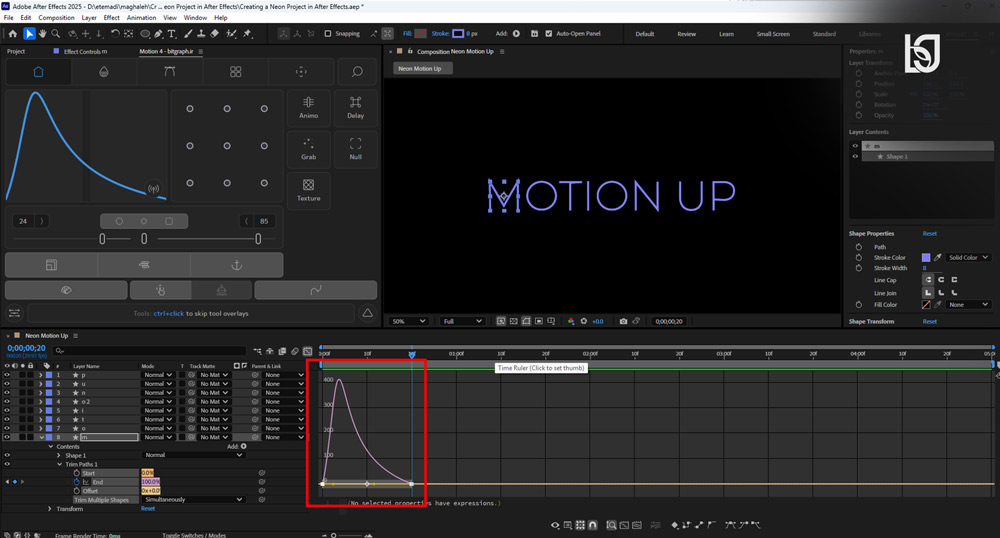Expand the Transform property group
1000x538 pixels.
point(50,509)
